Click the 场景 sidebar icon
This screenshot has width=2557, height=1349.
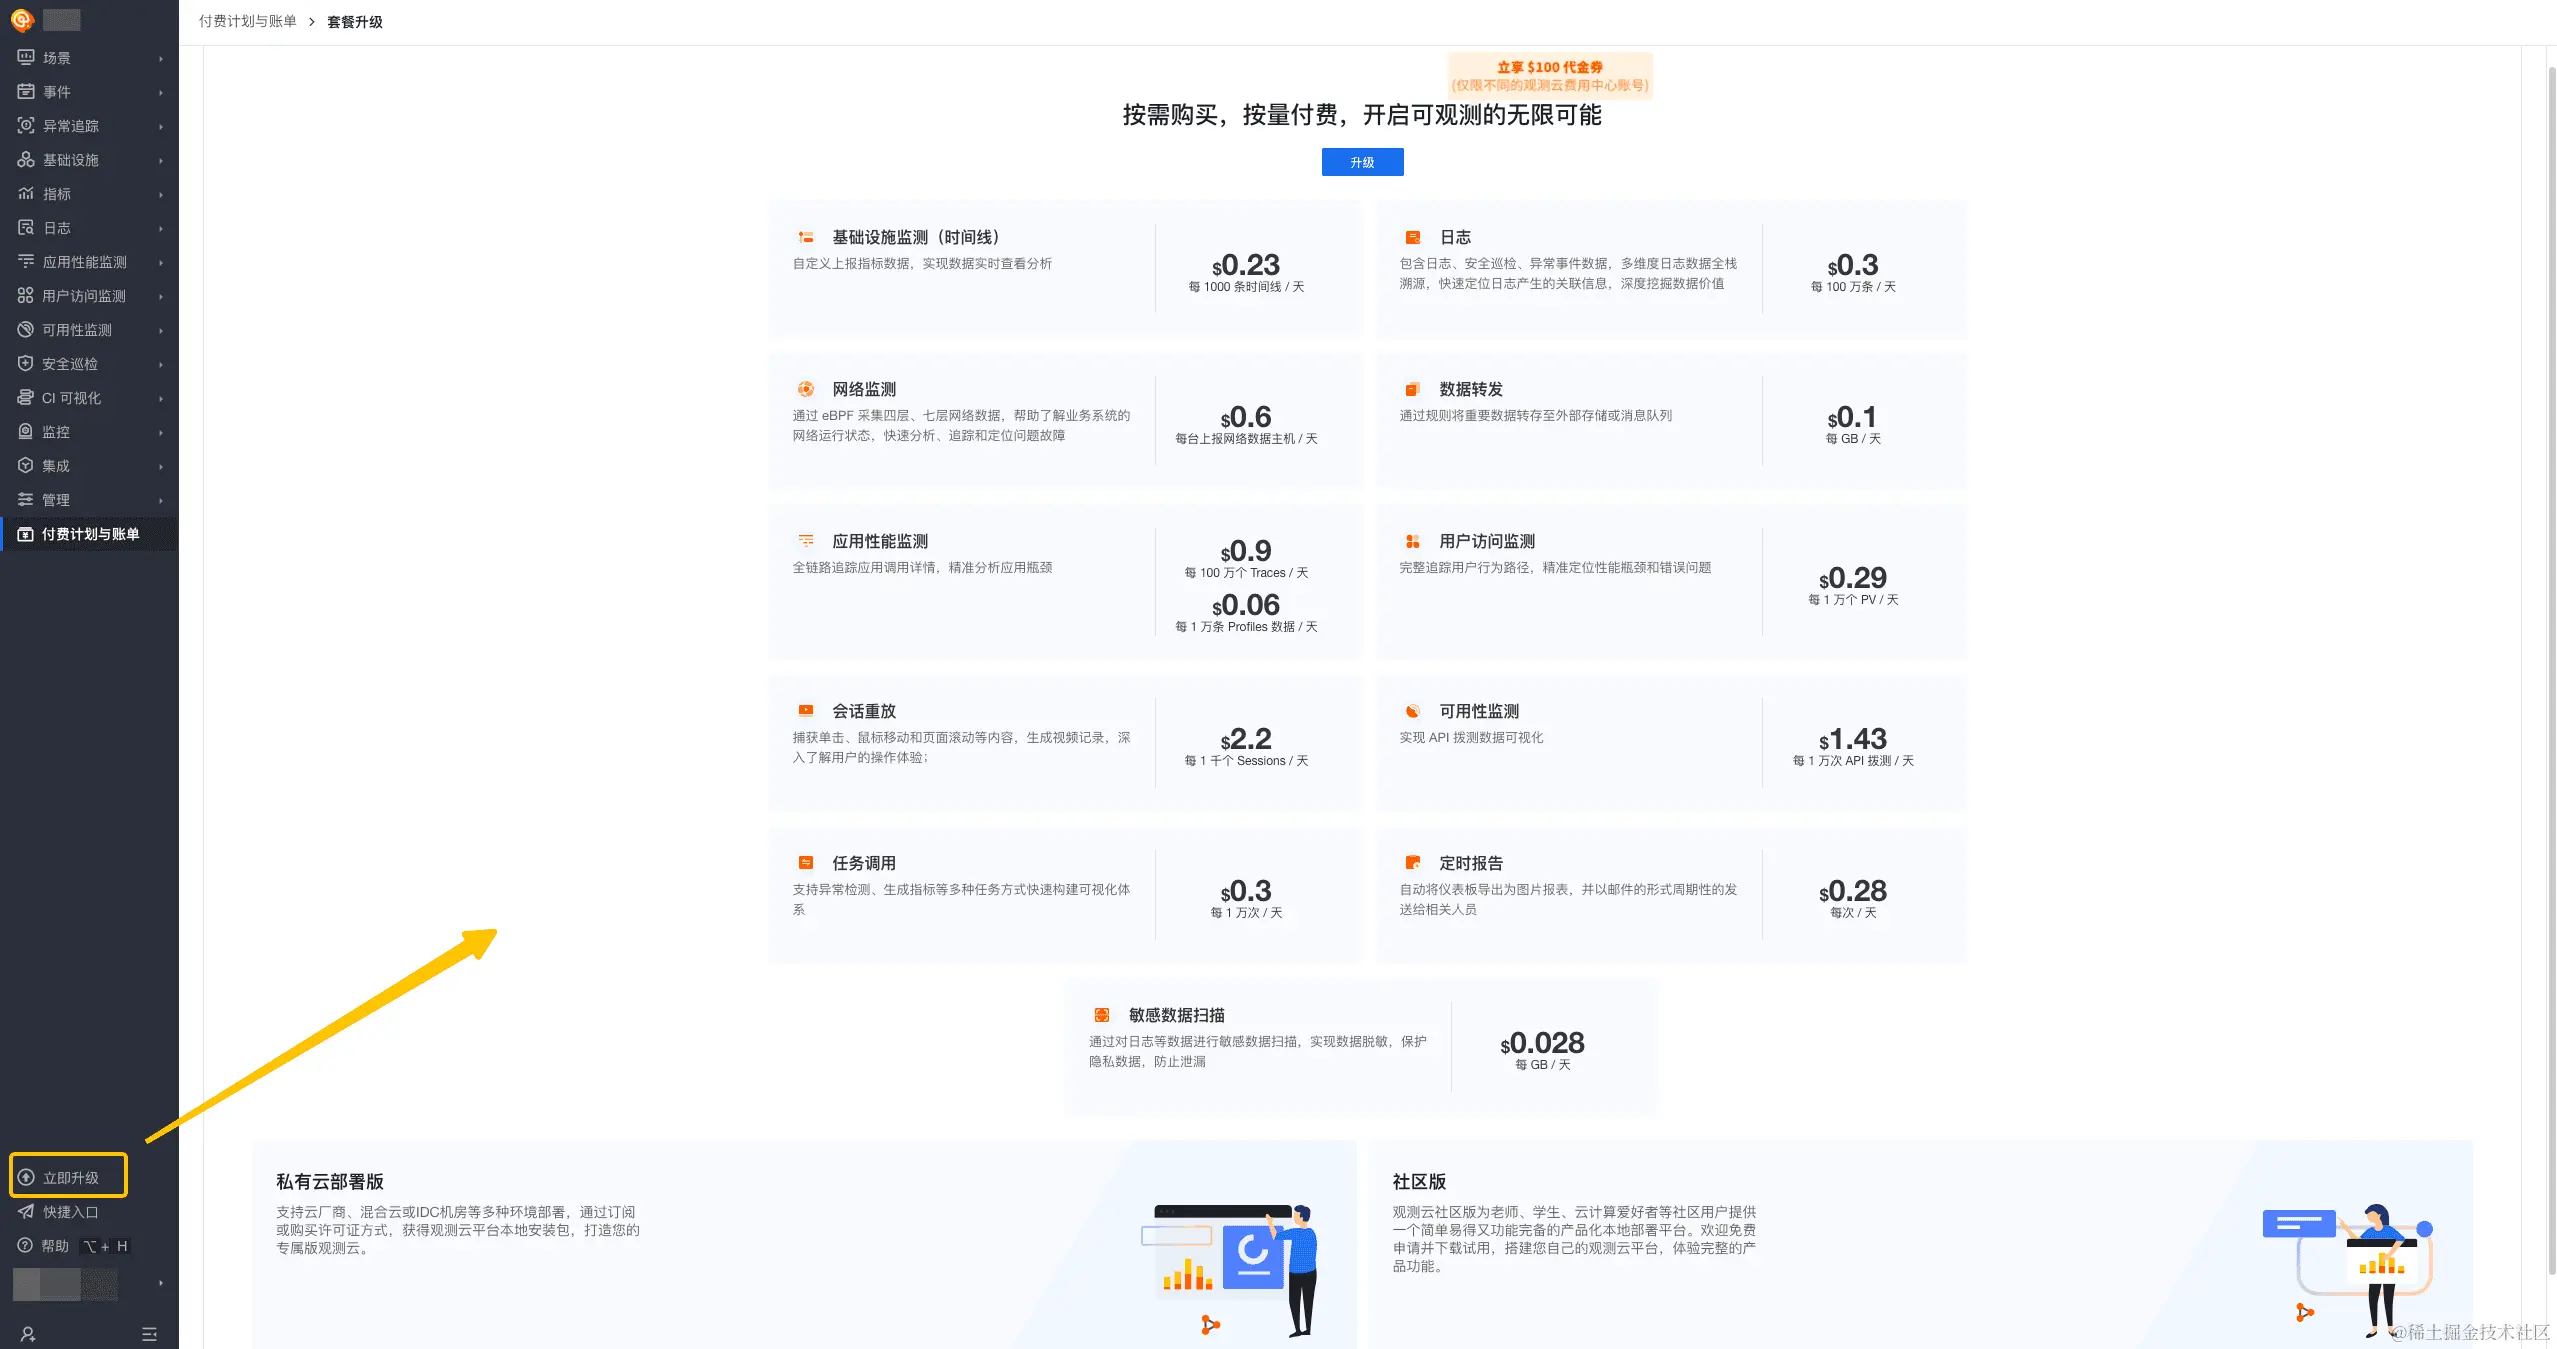pyautogui.click(x=26, y=58)
